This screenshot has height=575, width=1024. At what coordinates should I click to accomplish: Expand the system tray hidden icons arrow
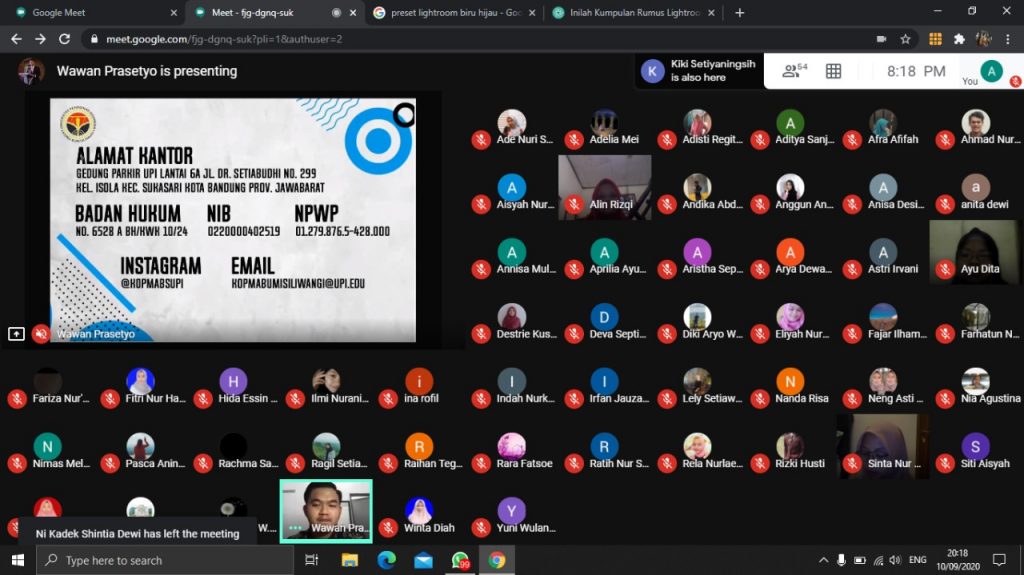[x=823, y=560]
